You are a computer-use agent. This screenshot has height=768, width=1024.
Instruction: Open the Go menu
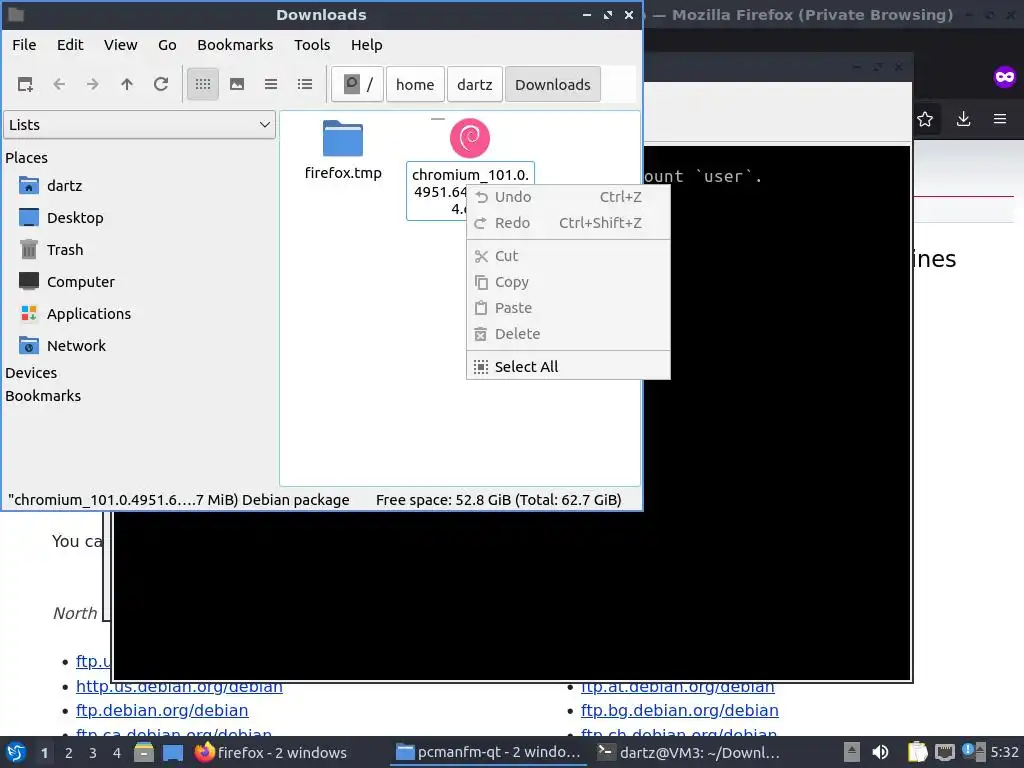(x=167, y=45)
